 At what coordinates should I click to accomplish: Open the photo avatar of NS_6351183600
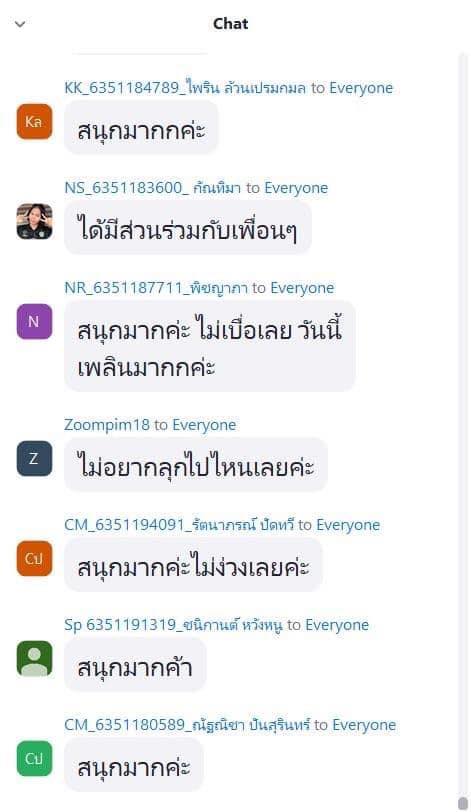(34, 222)
